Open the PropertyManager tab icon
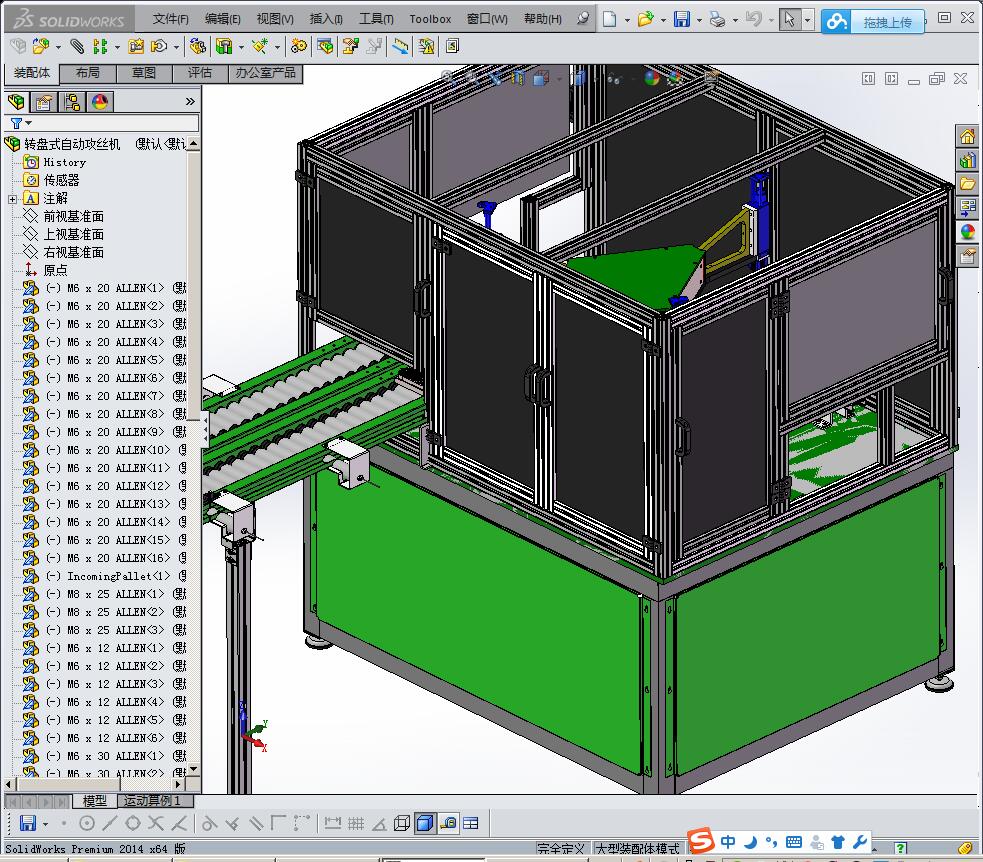 [x=44, y=102]
